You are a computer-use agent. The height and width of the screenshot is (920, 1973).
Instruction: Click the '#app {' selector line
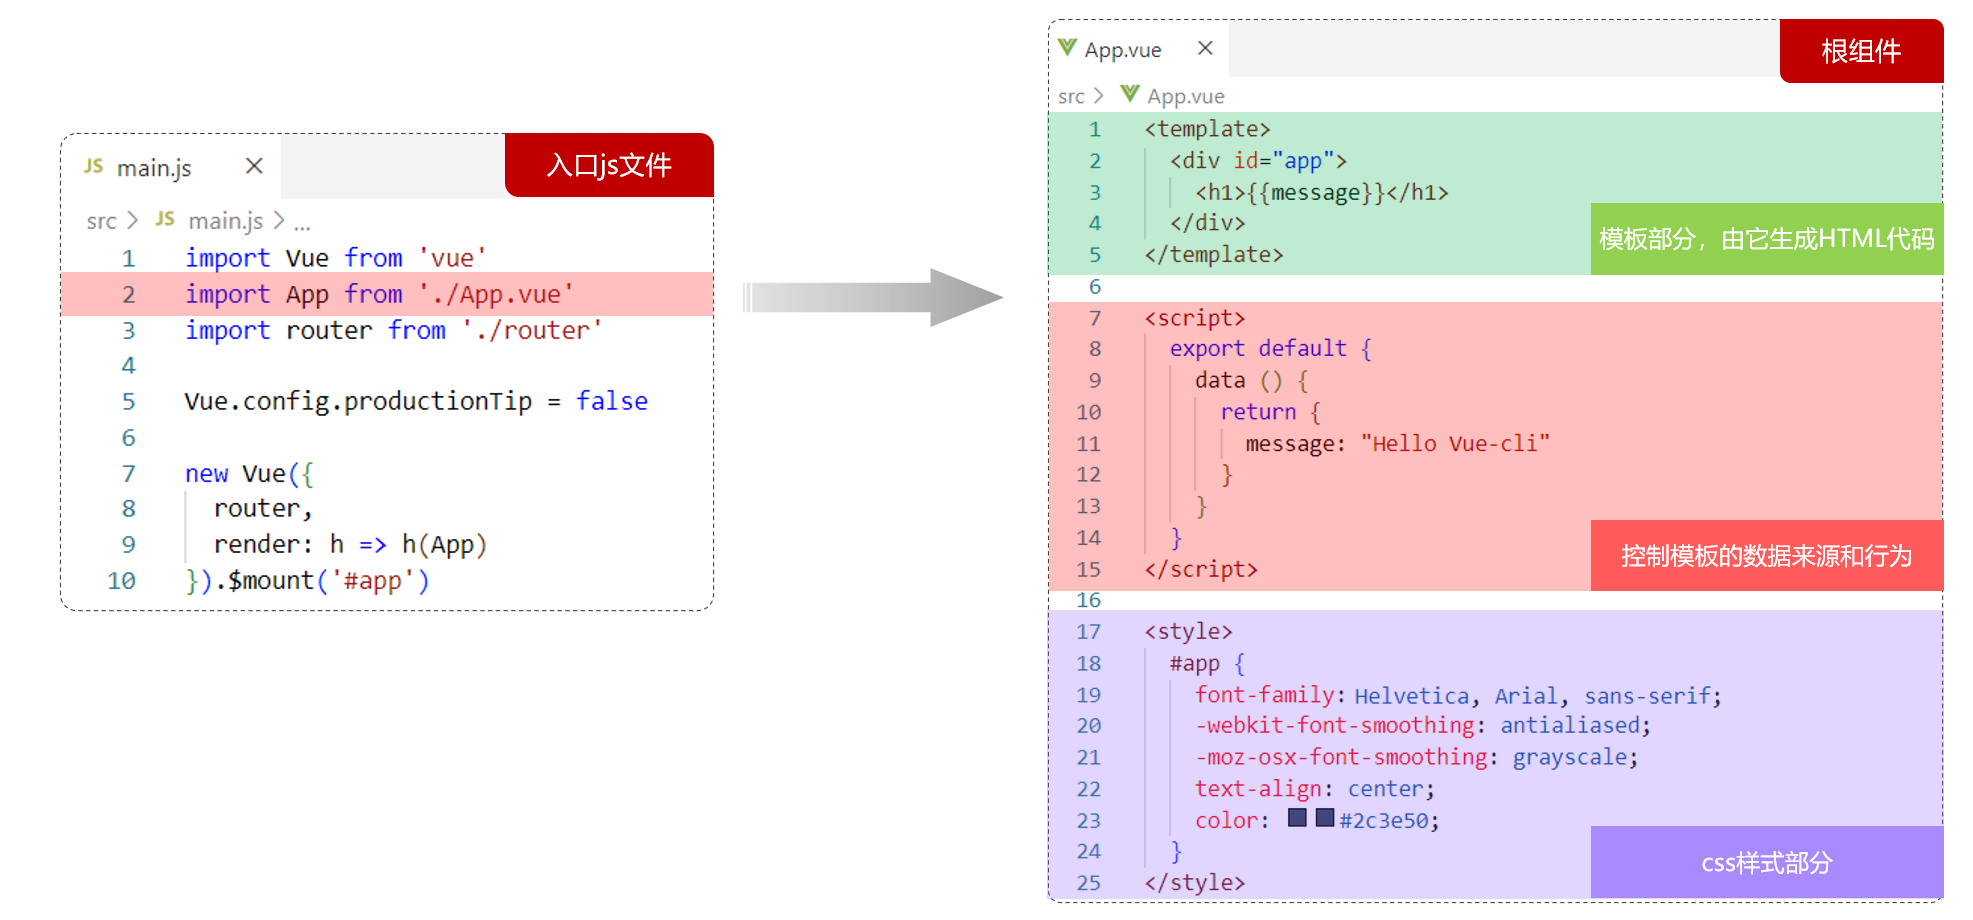(1207, 663)
